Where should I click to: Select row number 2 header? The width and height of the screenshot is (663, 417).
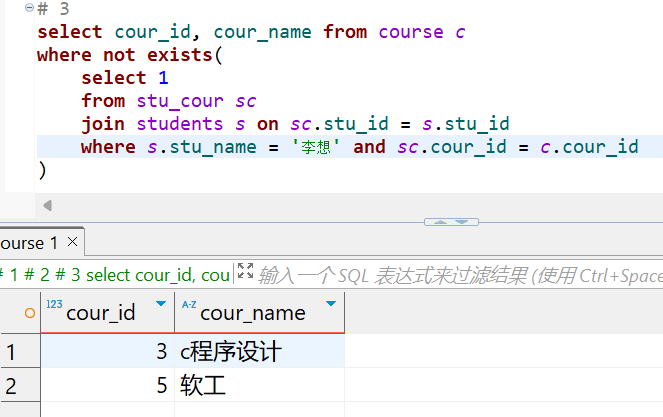[12, 385]
